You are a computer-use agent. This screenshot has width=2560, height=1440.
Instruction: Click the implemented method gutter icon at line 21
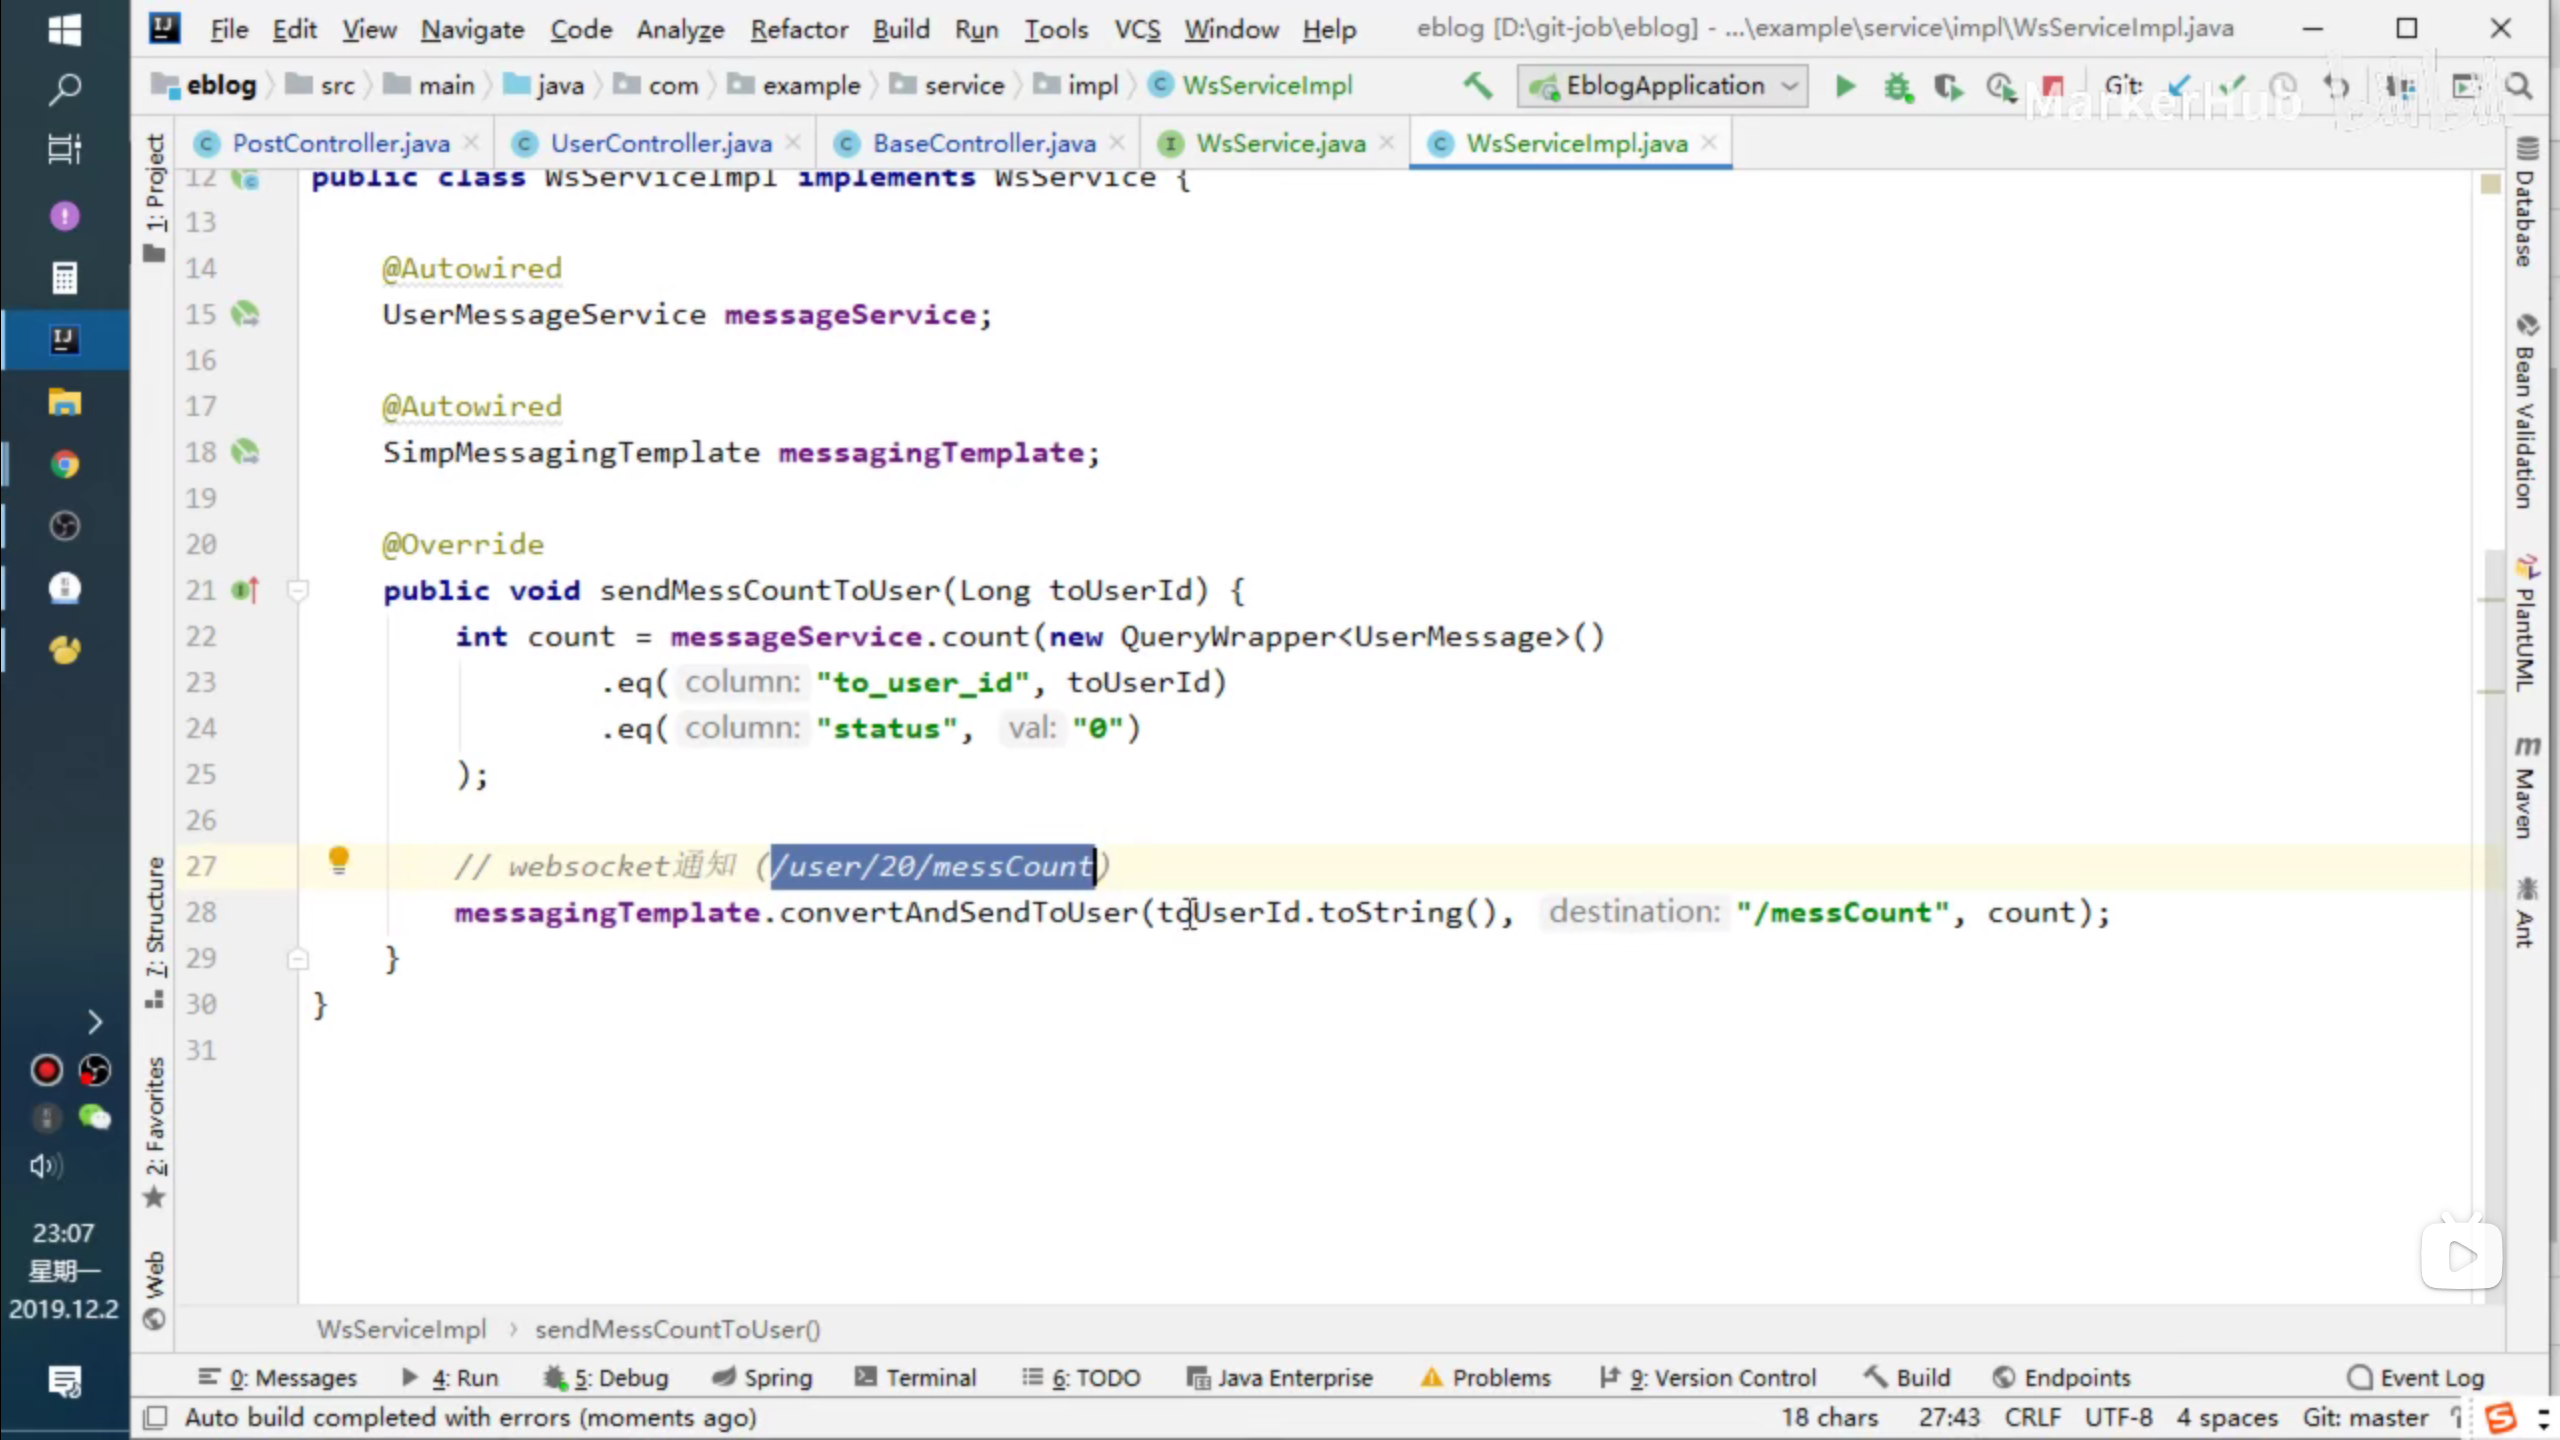245,590
